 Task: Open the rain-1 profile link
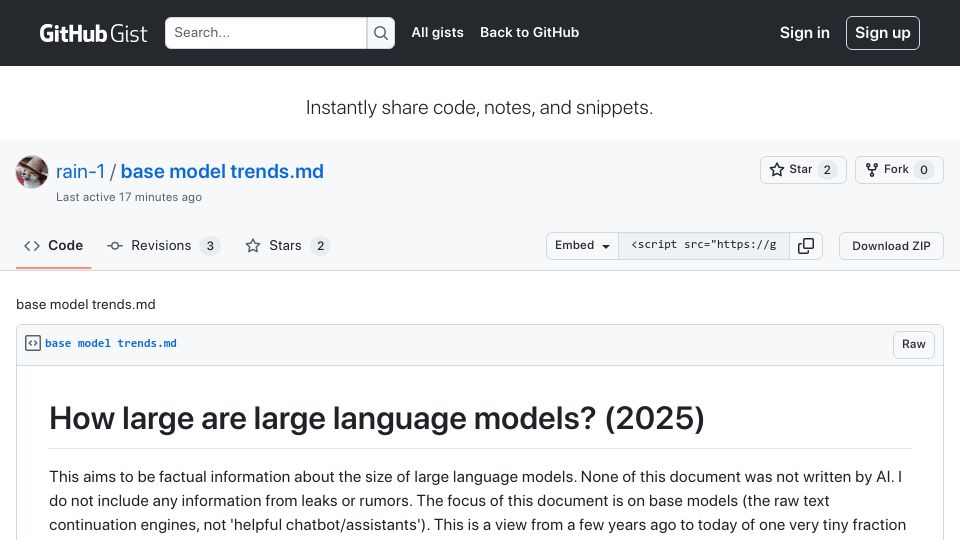(80, 171)
